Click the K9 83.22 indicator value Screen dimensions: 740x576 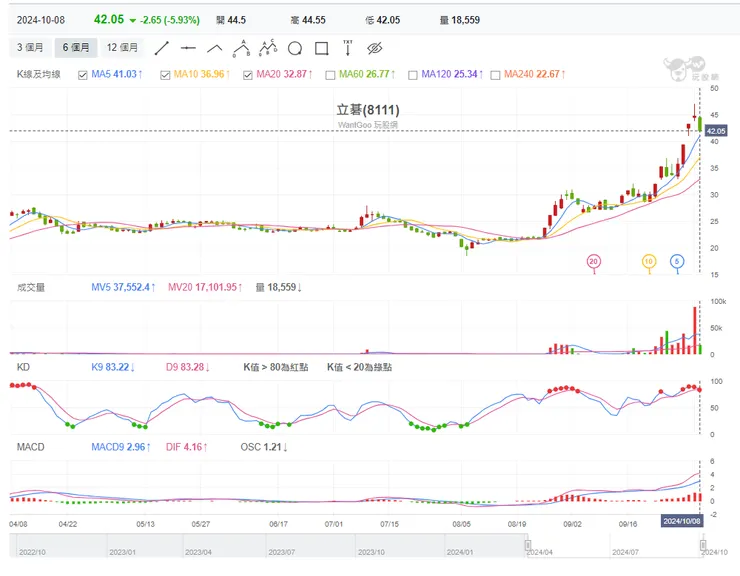click(x=113, y=367)
